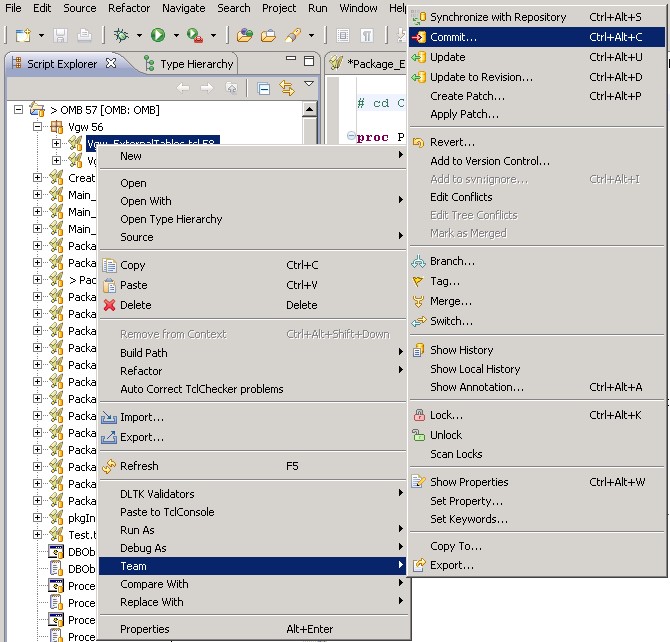Click the New file wizard icon
This screenshot has height=642, width=670.
point(21,36)
